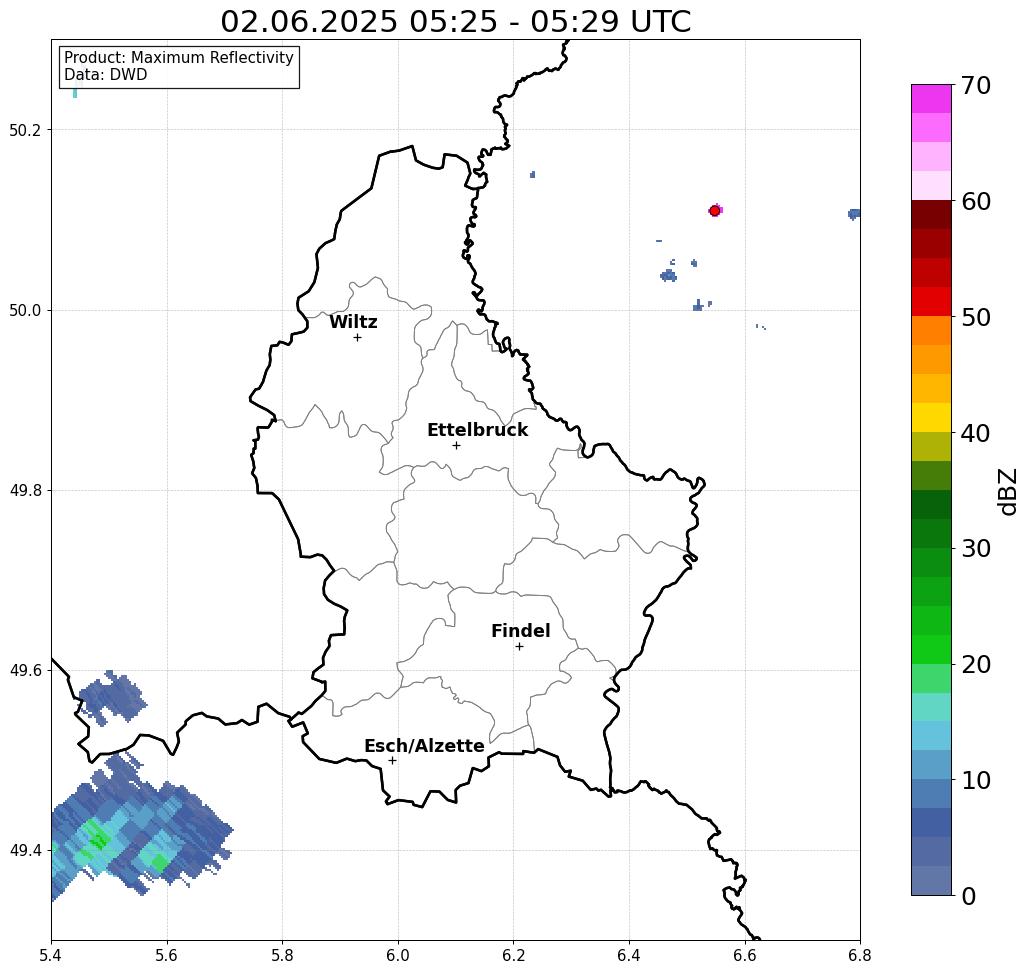The width and height of the screenshot is (1029, 973).
Task: Click the date and time title
Action: click(x=455, y=21)
